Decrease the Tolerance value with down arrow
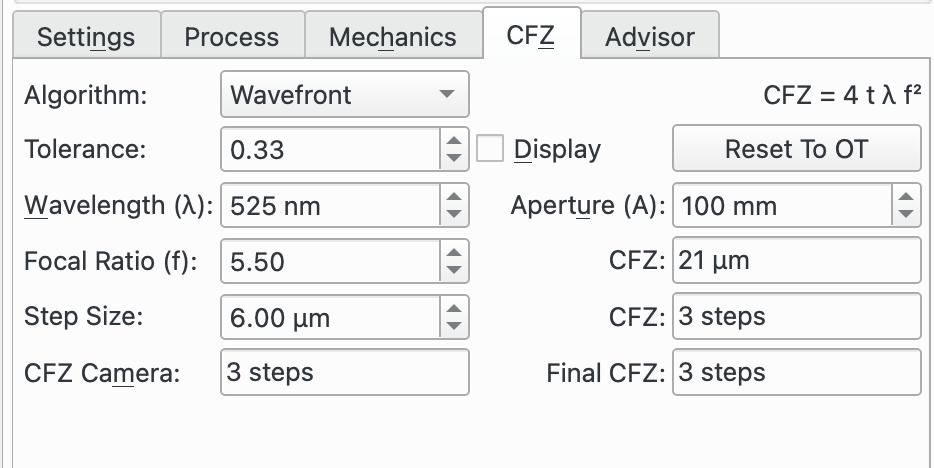934x468 pixels. [x=454, y=158]
